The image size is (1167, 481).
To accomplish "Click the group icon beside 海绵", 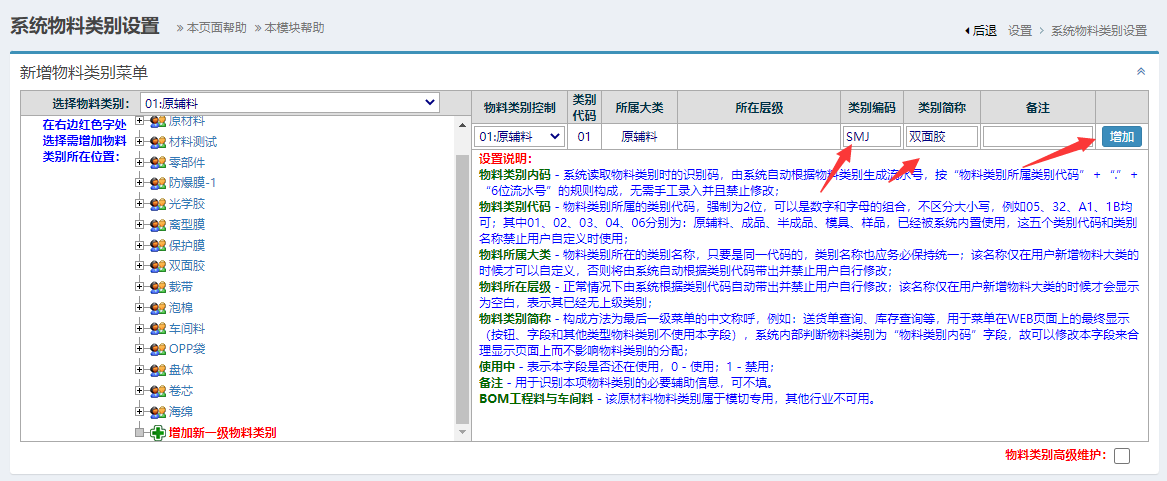I will click(x=158, y=412).
